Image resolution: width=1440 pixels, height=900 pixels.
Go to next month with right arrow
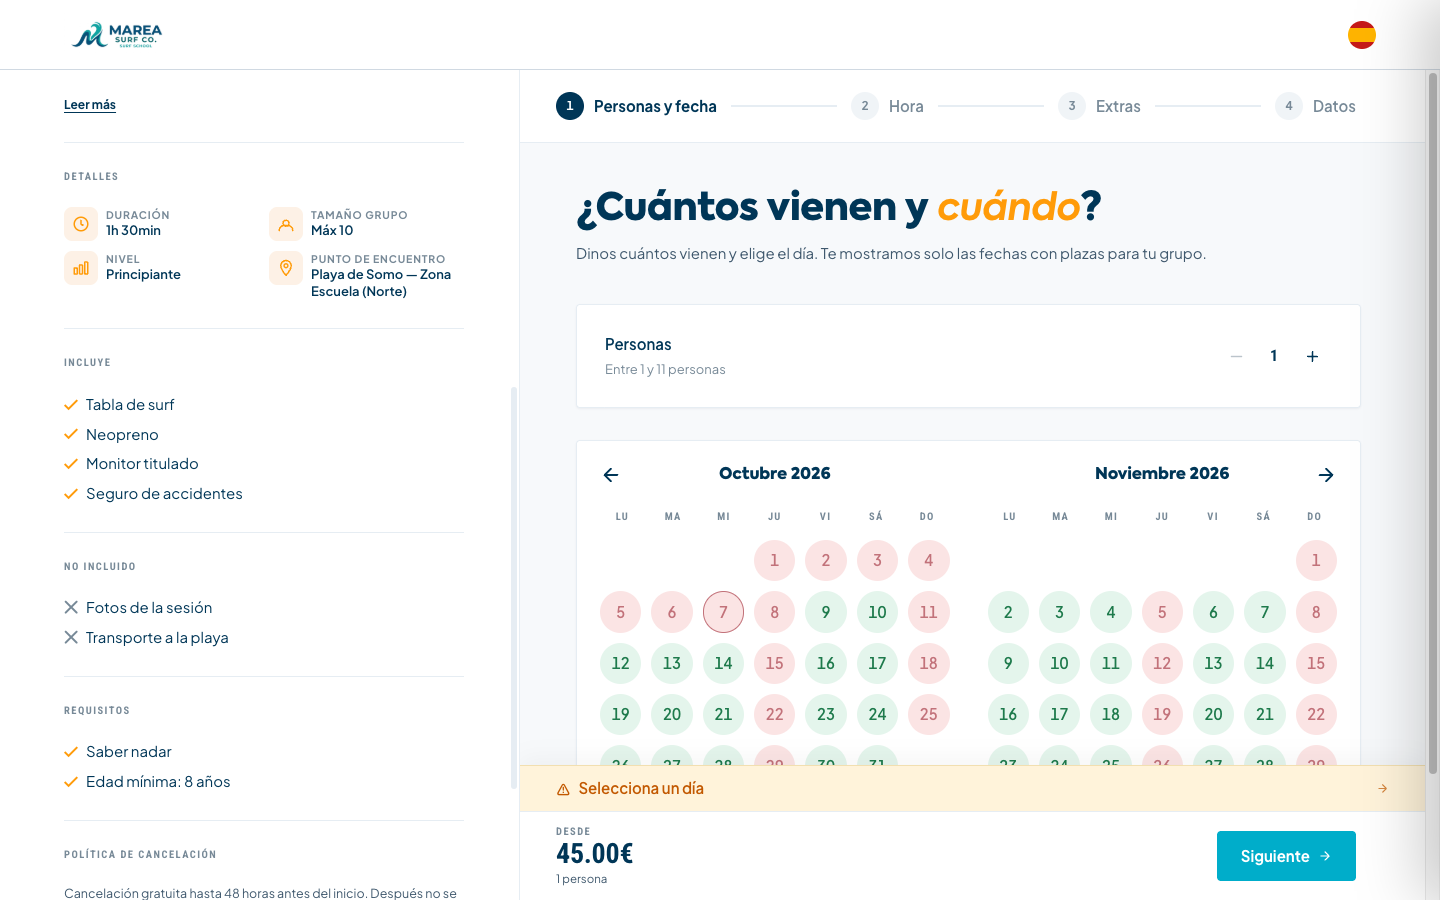click(1326, 475)
